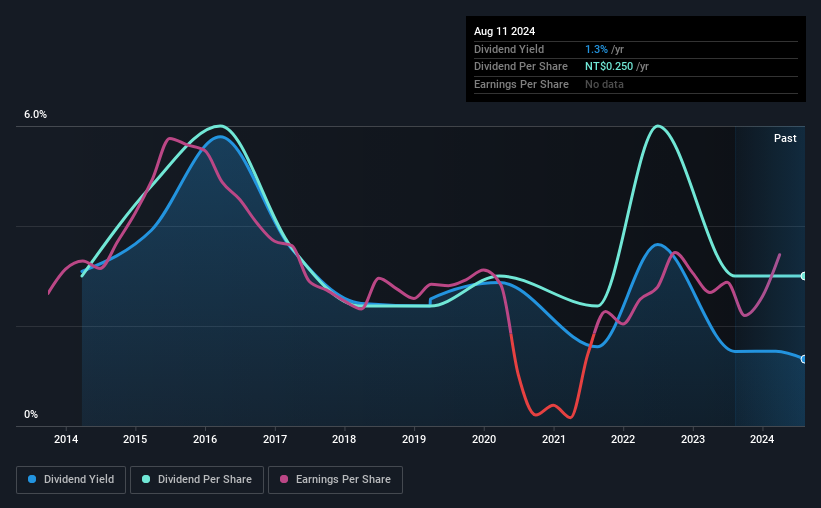Select the 2017 x-axis label
This screenshot has height=508, width=821.
[x=275, y=439]
